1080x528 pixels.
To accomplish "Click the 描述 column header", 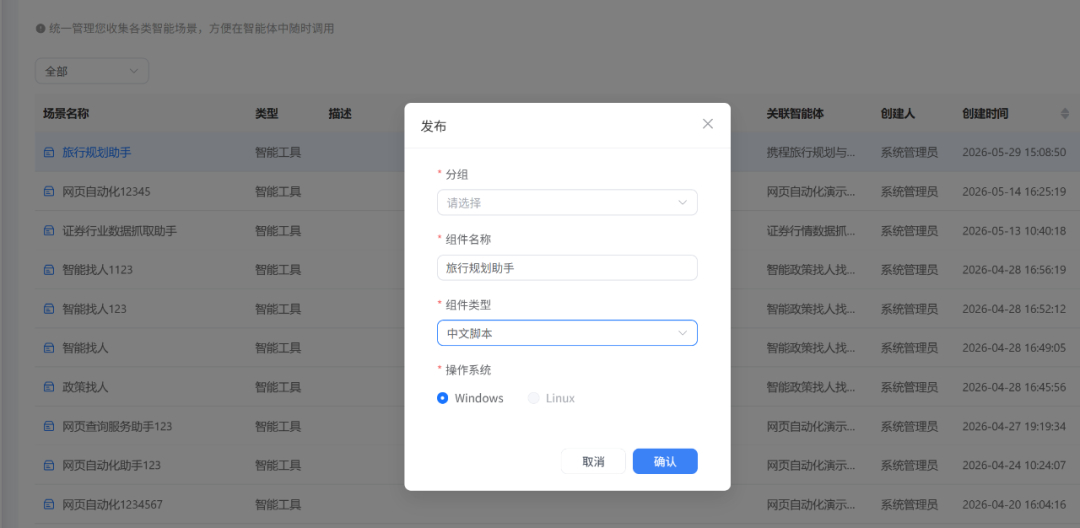I will [x=340, y=114].
